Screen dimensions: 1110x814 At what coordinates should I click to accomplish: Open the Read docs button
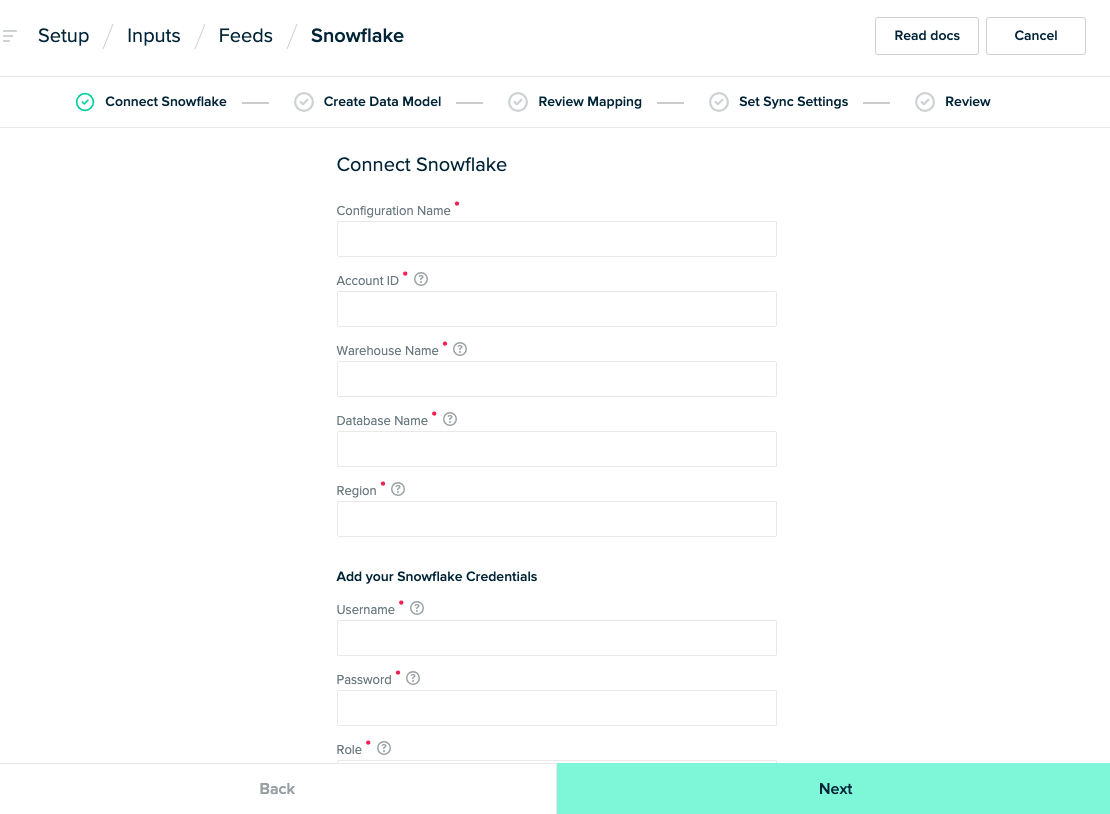coord(927,36)
